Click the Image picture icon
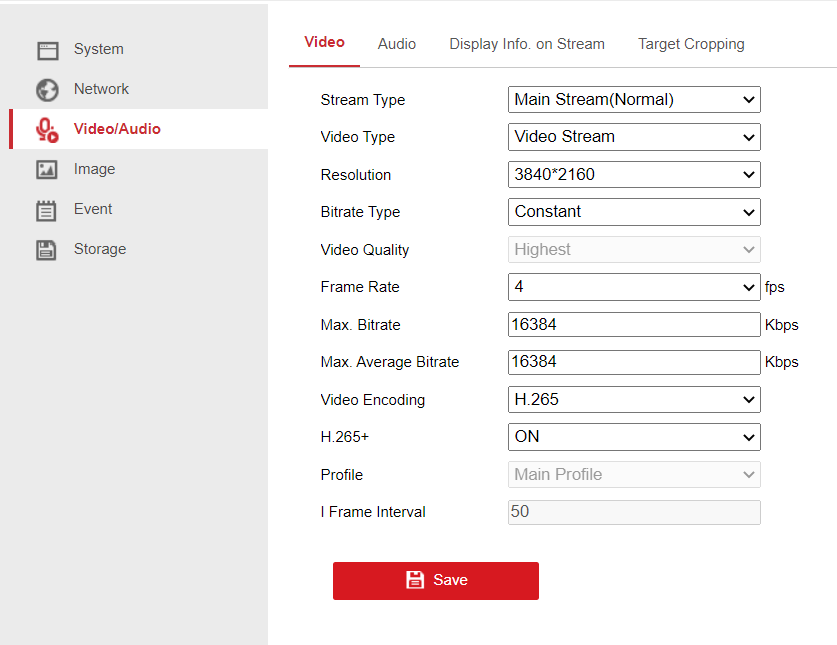Image resolution: width=837 pixels, height=645 pixels. [47, 170]
